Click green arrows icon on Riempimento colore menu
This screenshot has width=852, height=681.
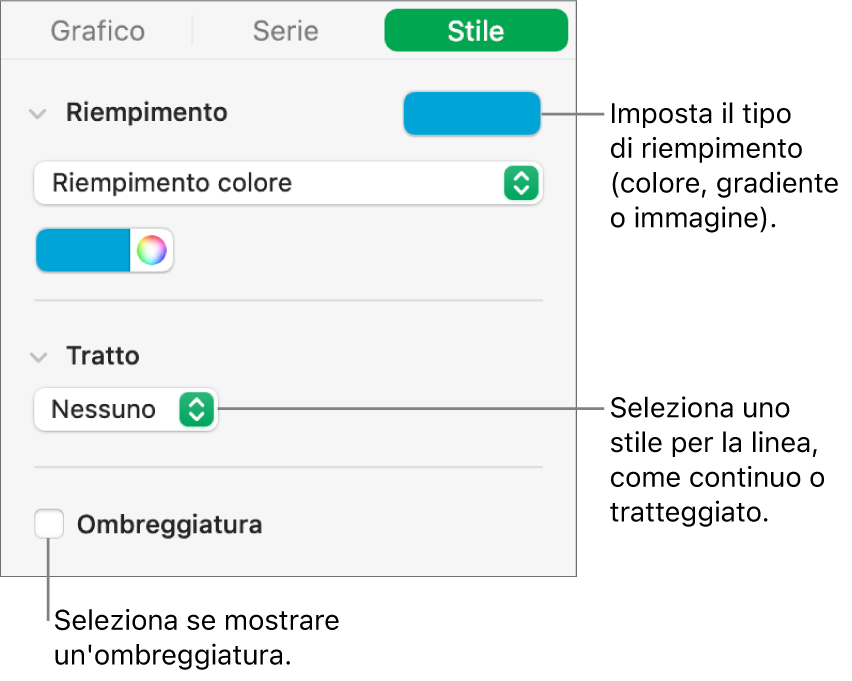tap(520, 183)
